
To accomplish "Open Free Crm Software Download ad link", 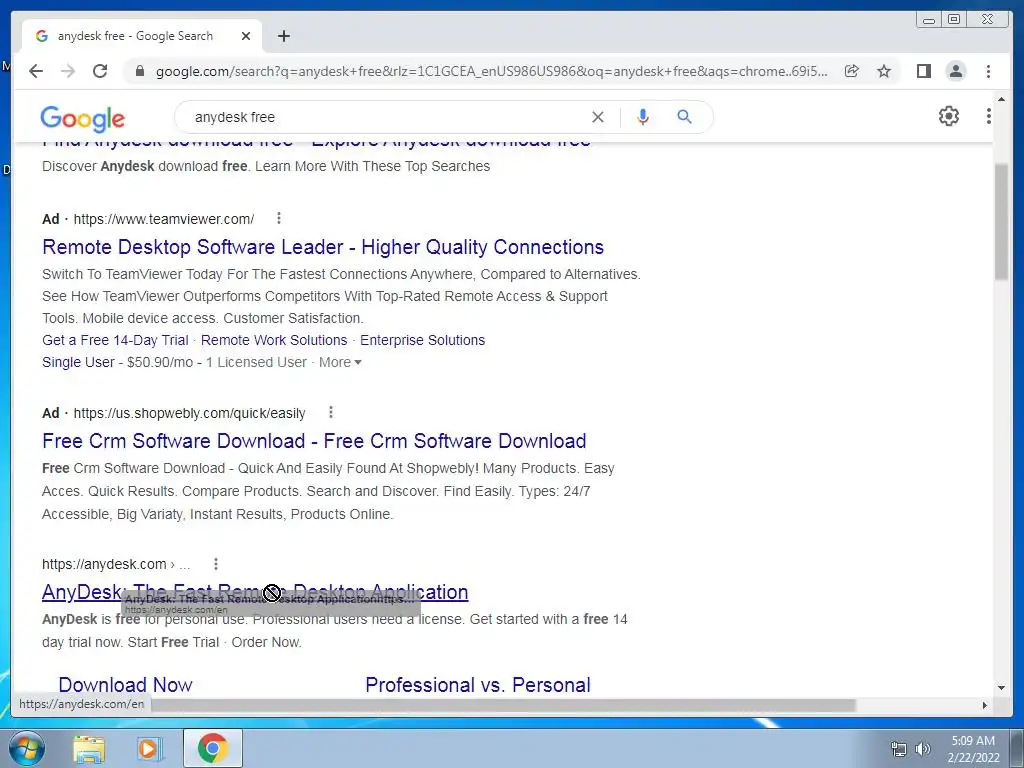I will (x=314, y=441).
